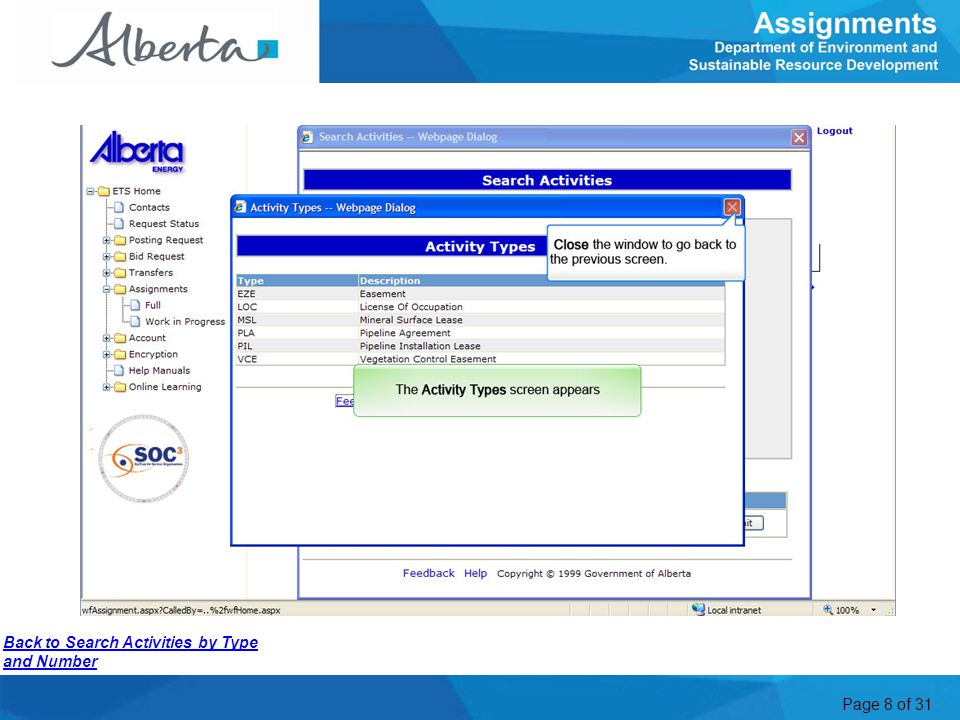The height and width of the screenshot is (720, 960).
Task: Click the Posting Request folder icon
Action: [120, 240]
